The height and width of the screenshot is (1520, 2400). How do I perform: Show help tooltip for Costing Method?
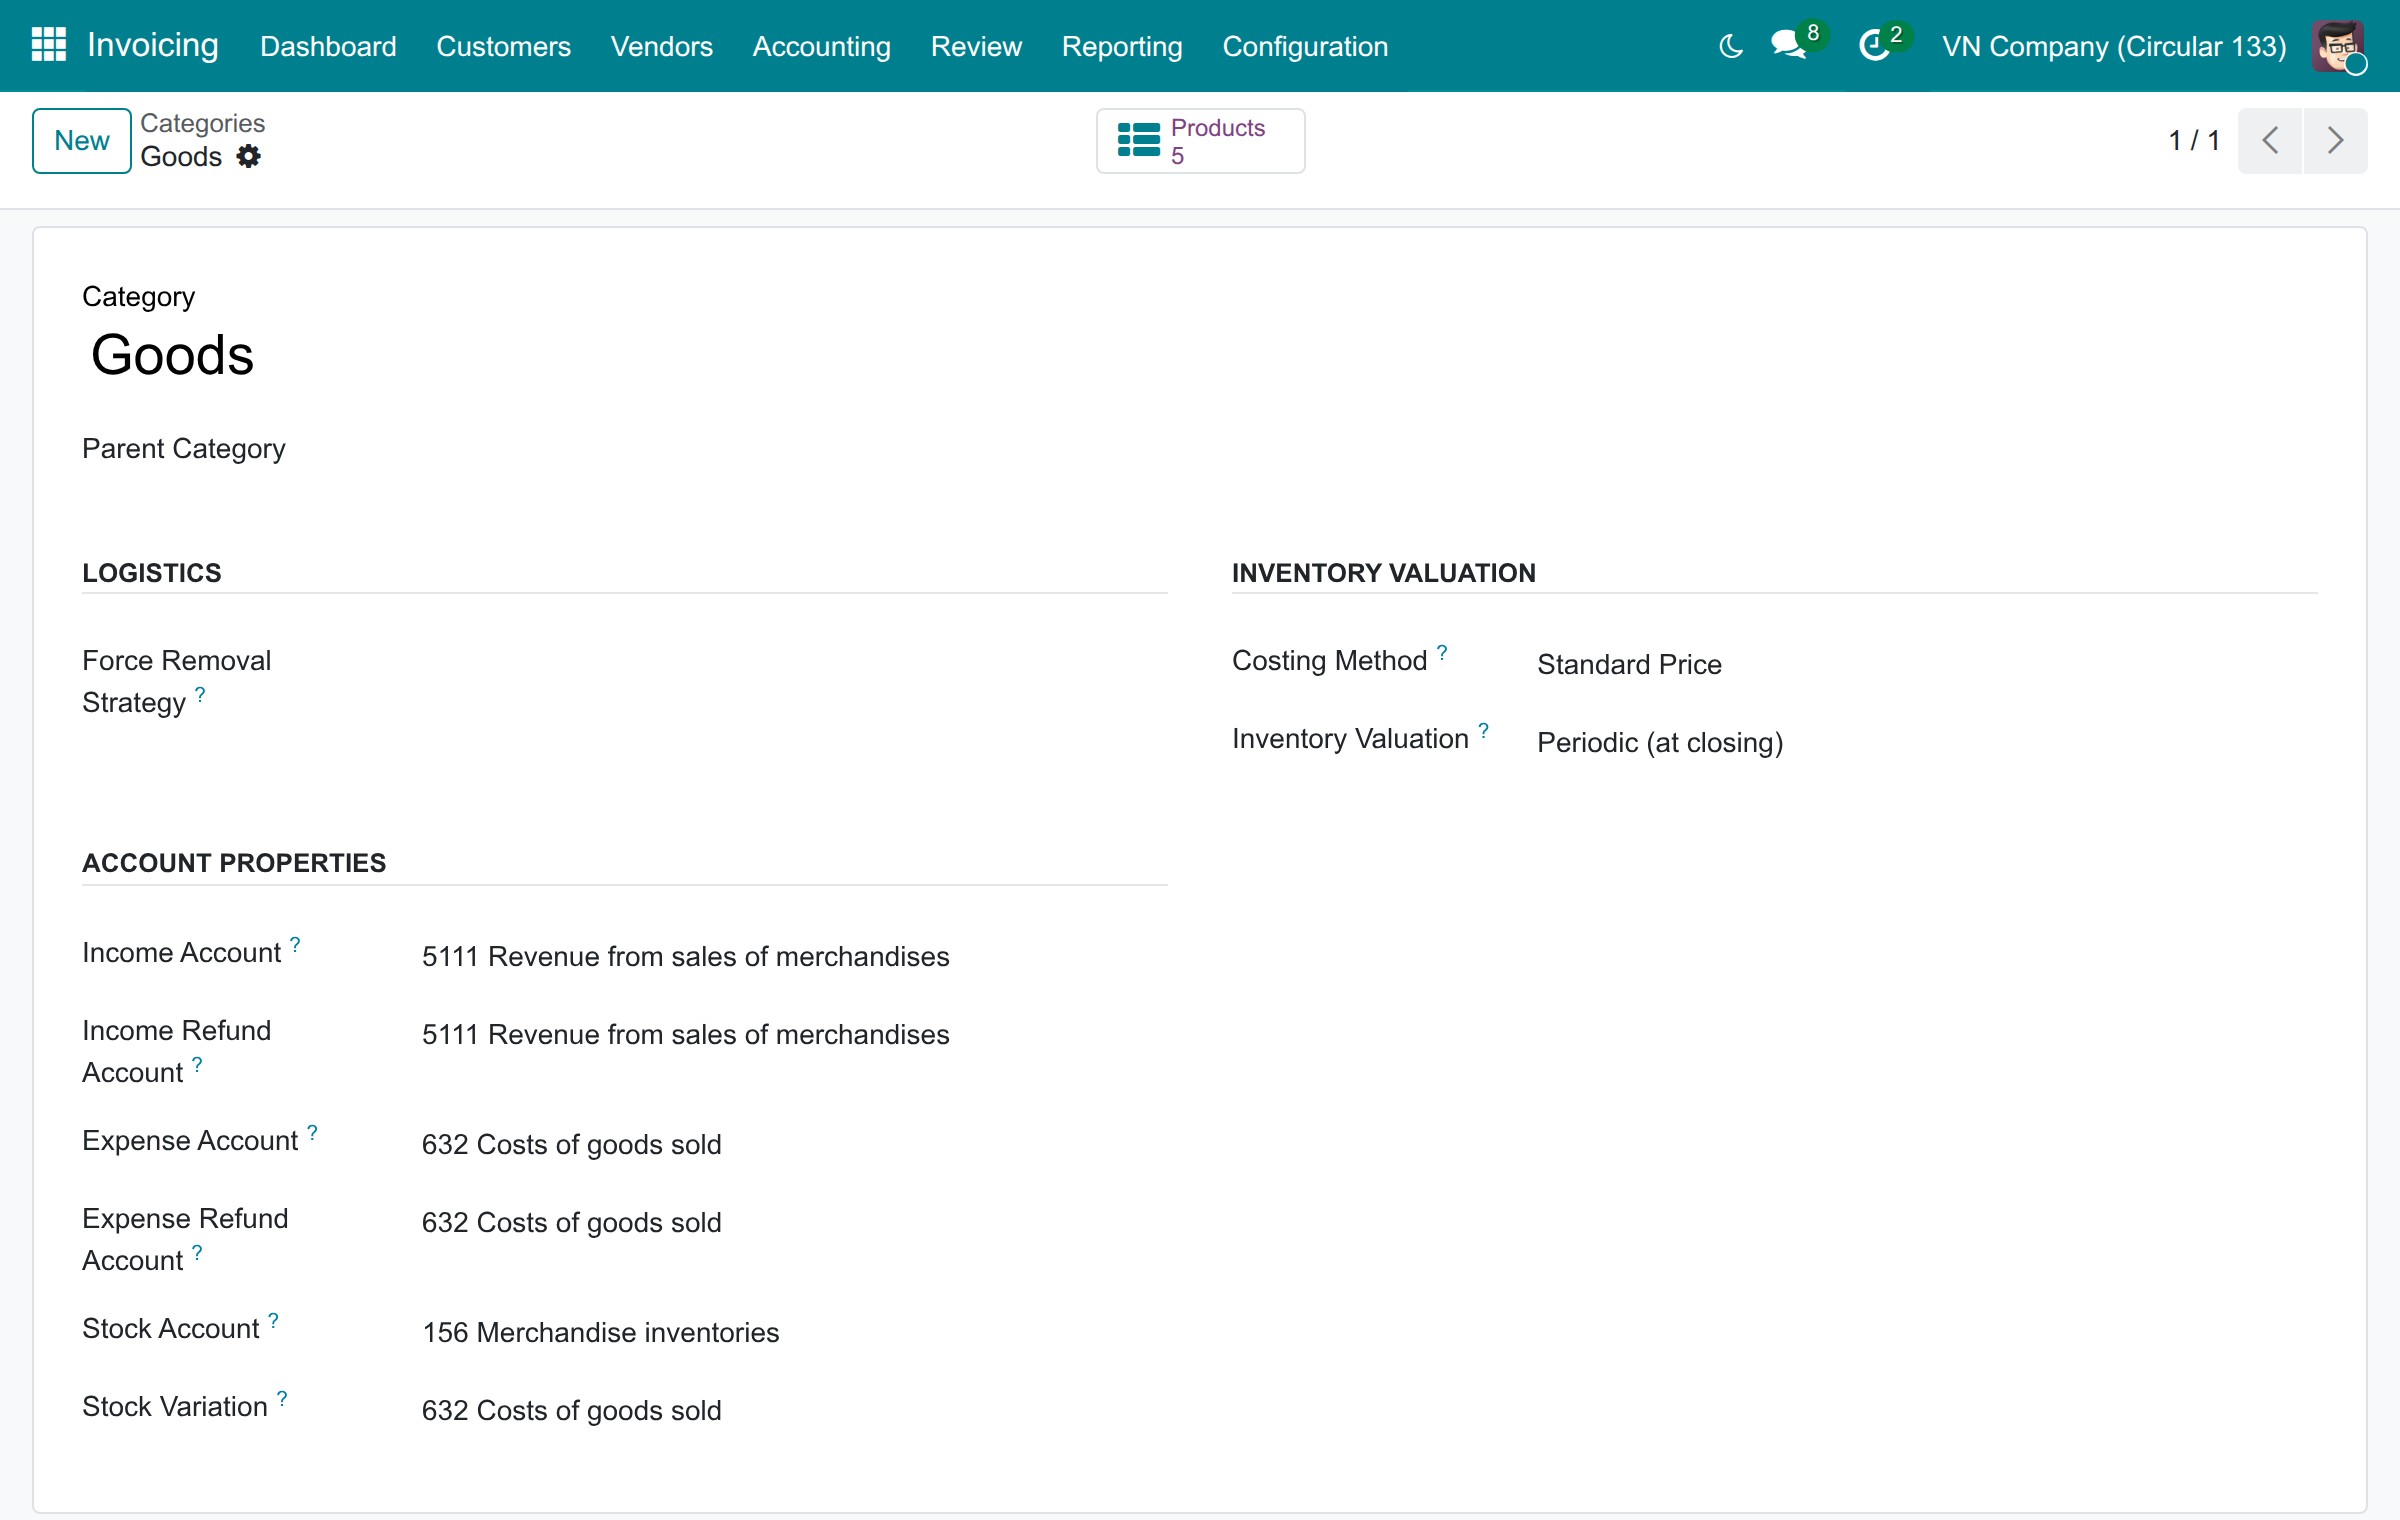coord(1442,652)
